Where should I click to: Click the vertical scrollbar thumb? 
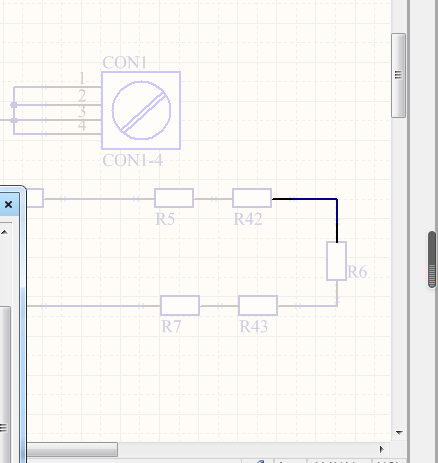[399, 75]
